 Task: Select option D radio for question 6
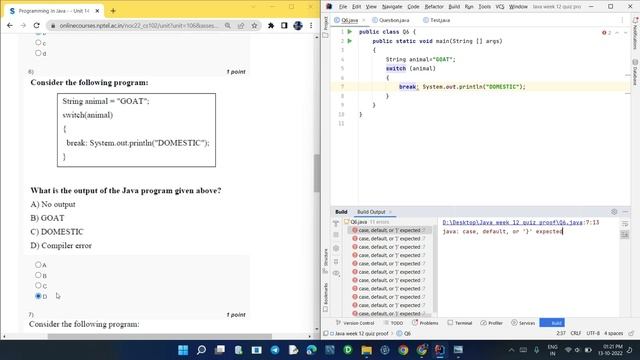38,296
